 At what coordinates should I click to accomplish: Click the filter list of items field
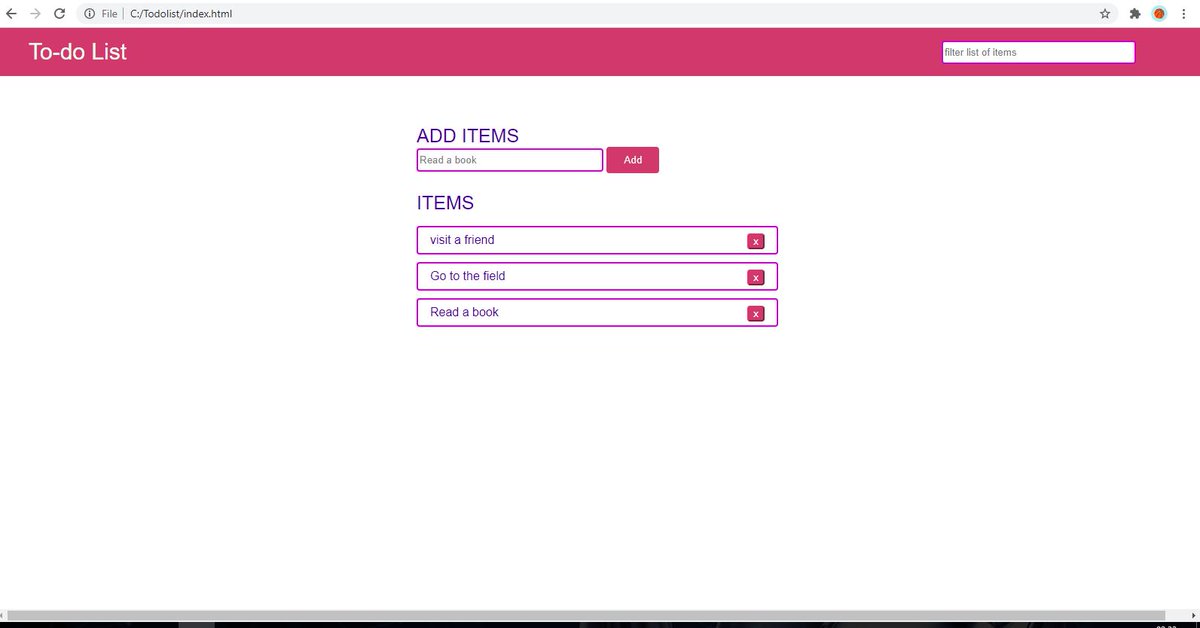pyautogui.click(x=1037, y=52)
